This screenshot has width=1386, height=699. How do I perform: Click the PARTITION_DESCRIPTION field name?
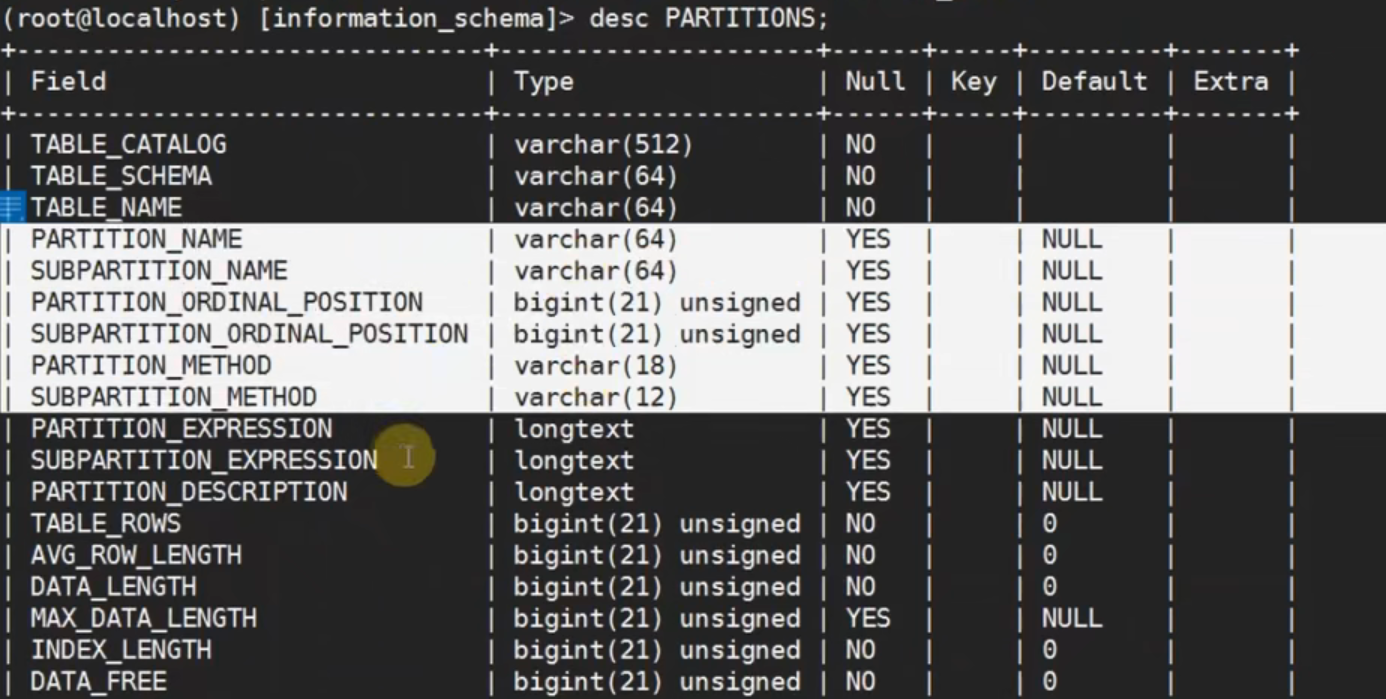point(189,493)
